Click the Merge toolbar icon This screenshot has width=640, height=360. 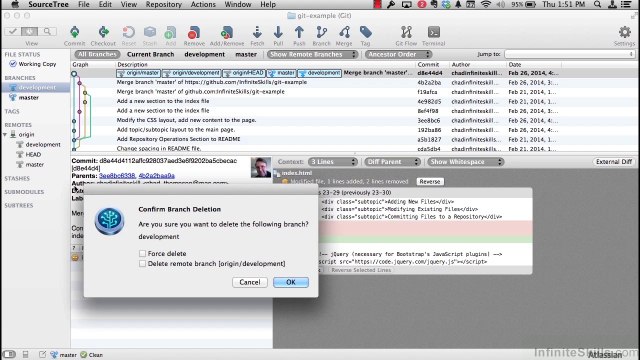[x=344, y=33]
